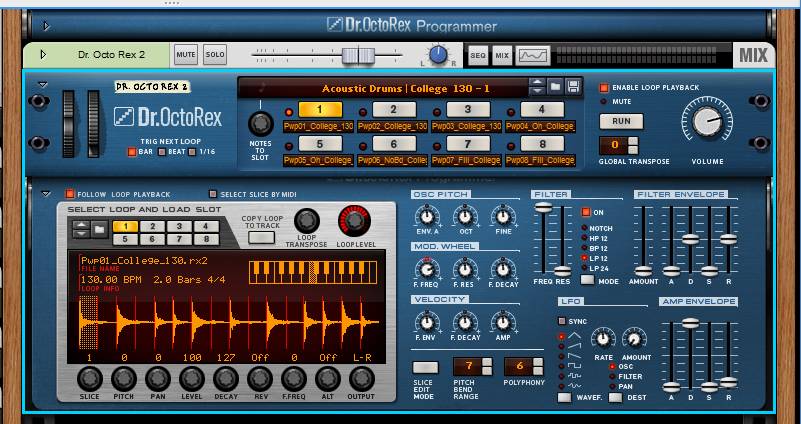
Task: Select loop slot 5 in top panel
Action: 320,144
